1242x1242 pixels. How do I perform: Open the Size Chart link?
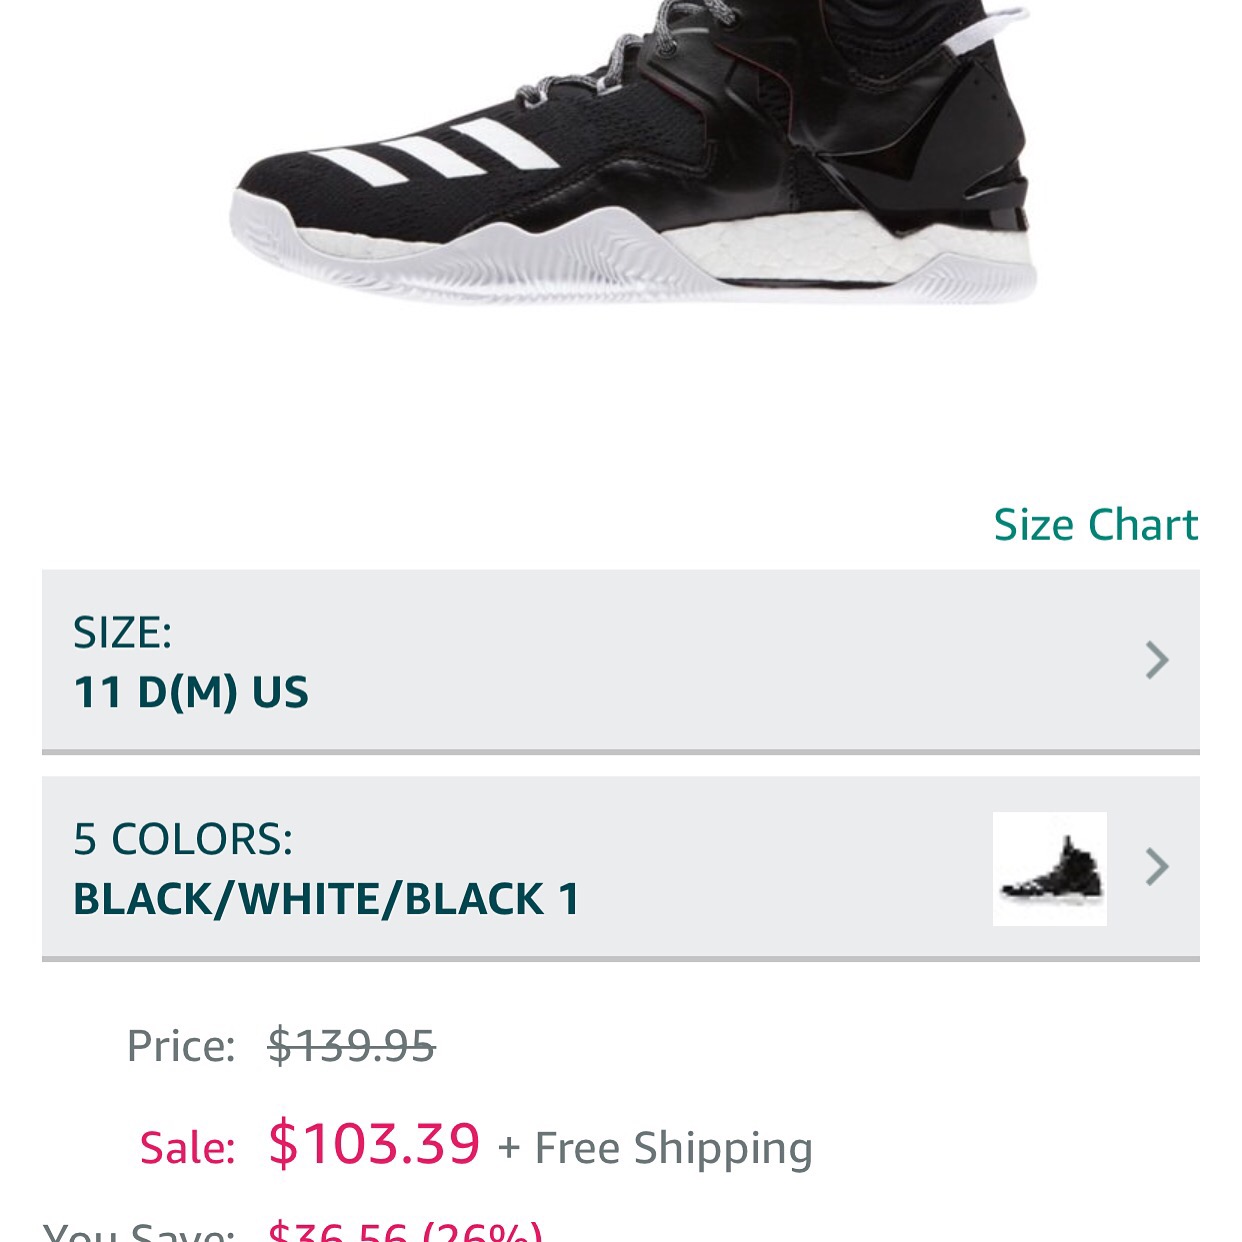click(1095, 525)
